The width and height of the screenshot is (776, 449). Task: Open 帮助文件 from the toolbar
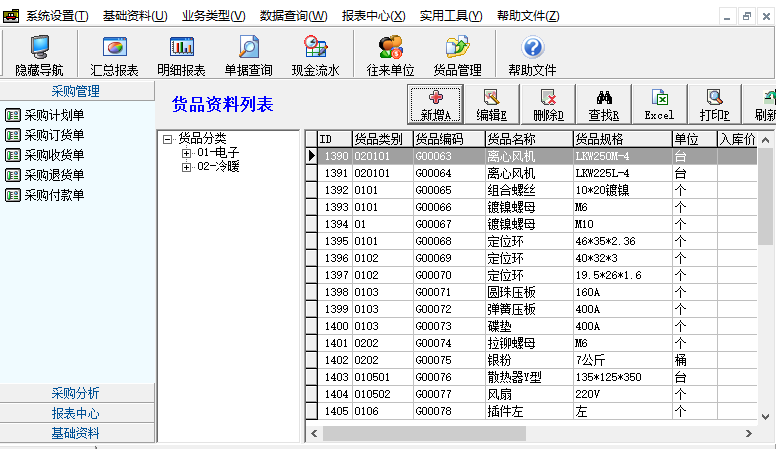click(532, 55)
